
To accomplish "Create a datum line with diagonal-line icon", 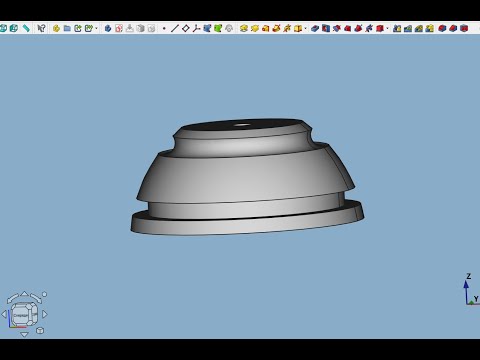I will click(174, 28).
